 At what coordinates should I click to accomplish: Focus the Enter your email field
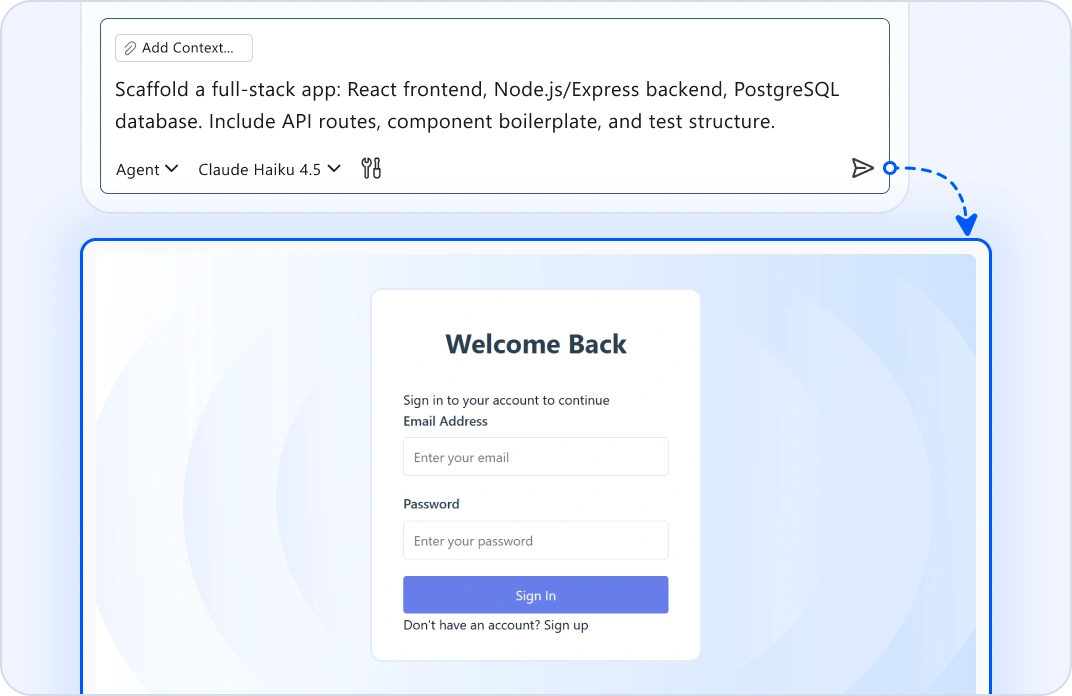click(535, 457)
